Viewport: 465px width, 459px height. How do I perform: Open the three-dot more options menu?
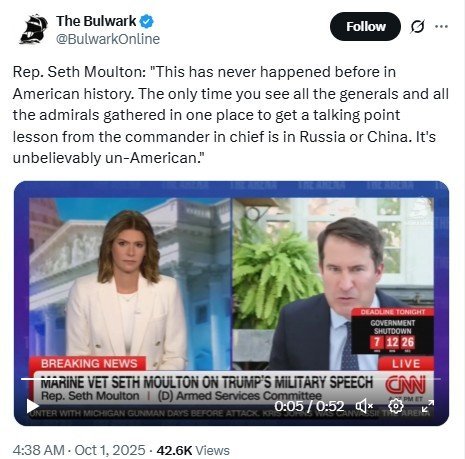[x=441, y=26]
